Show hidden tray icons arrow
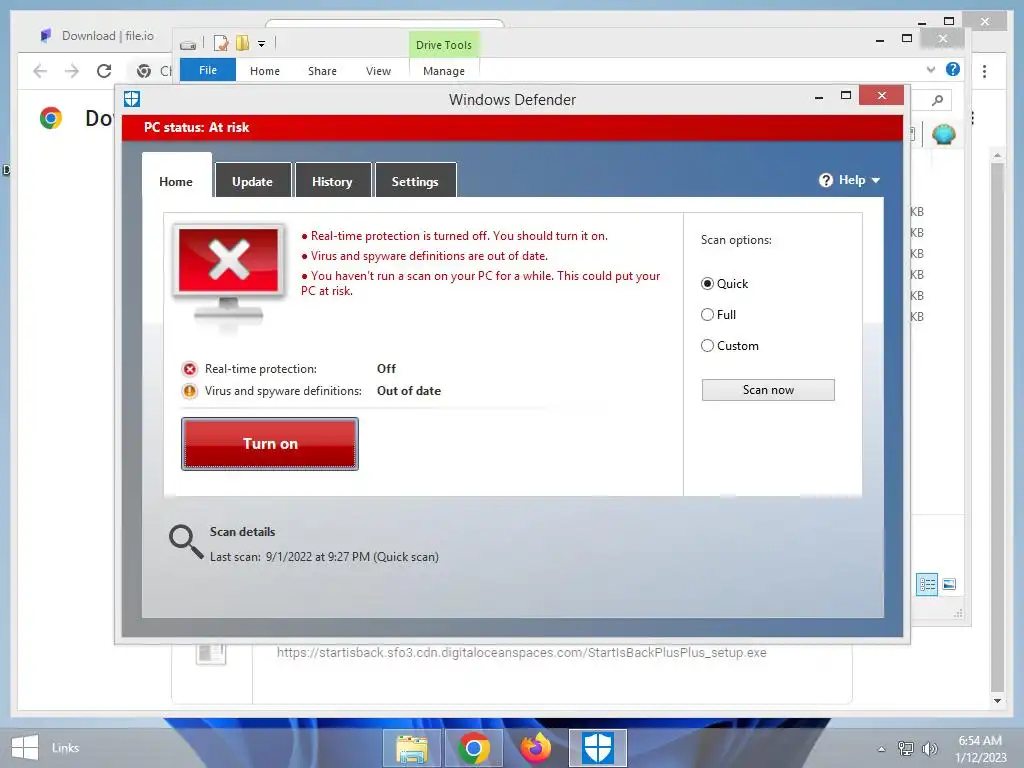Screen dimensions: 1024x768 (x=882, y=749)
